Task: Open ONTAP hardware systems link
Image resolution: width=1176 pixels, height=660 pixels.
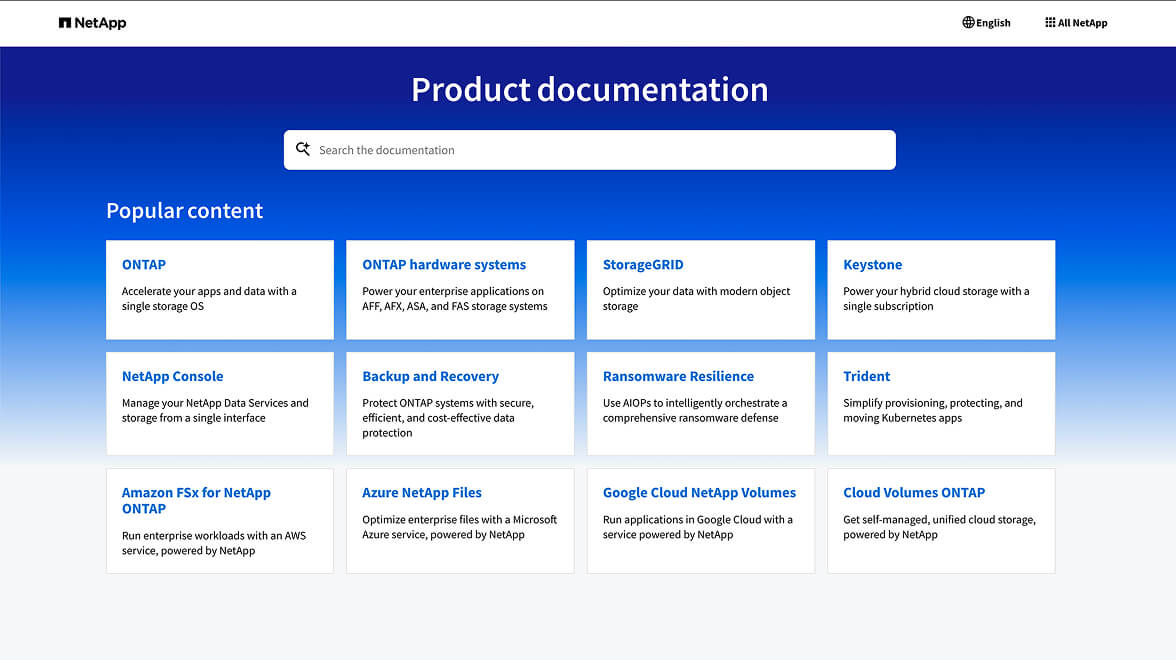Action: [x=444, y=265]
